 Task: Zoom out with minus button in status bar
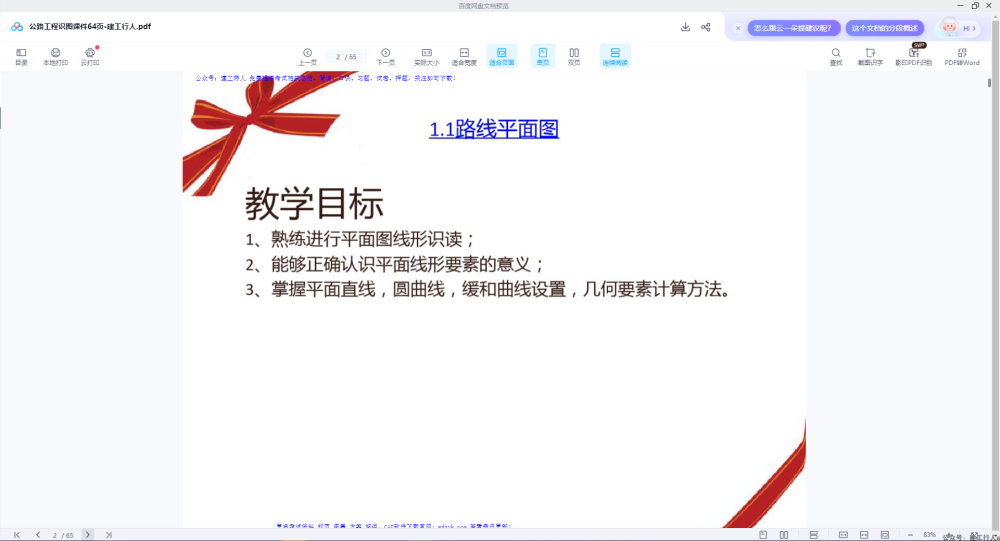[x=910, y=535]
